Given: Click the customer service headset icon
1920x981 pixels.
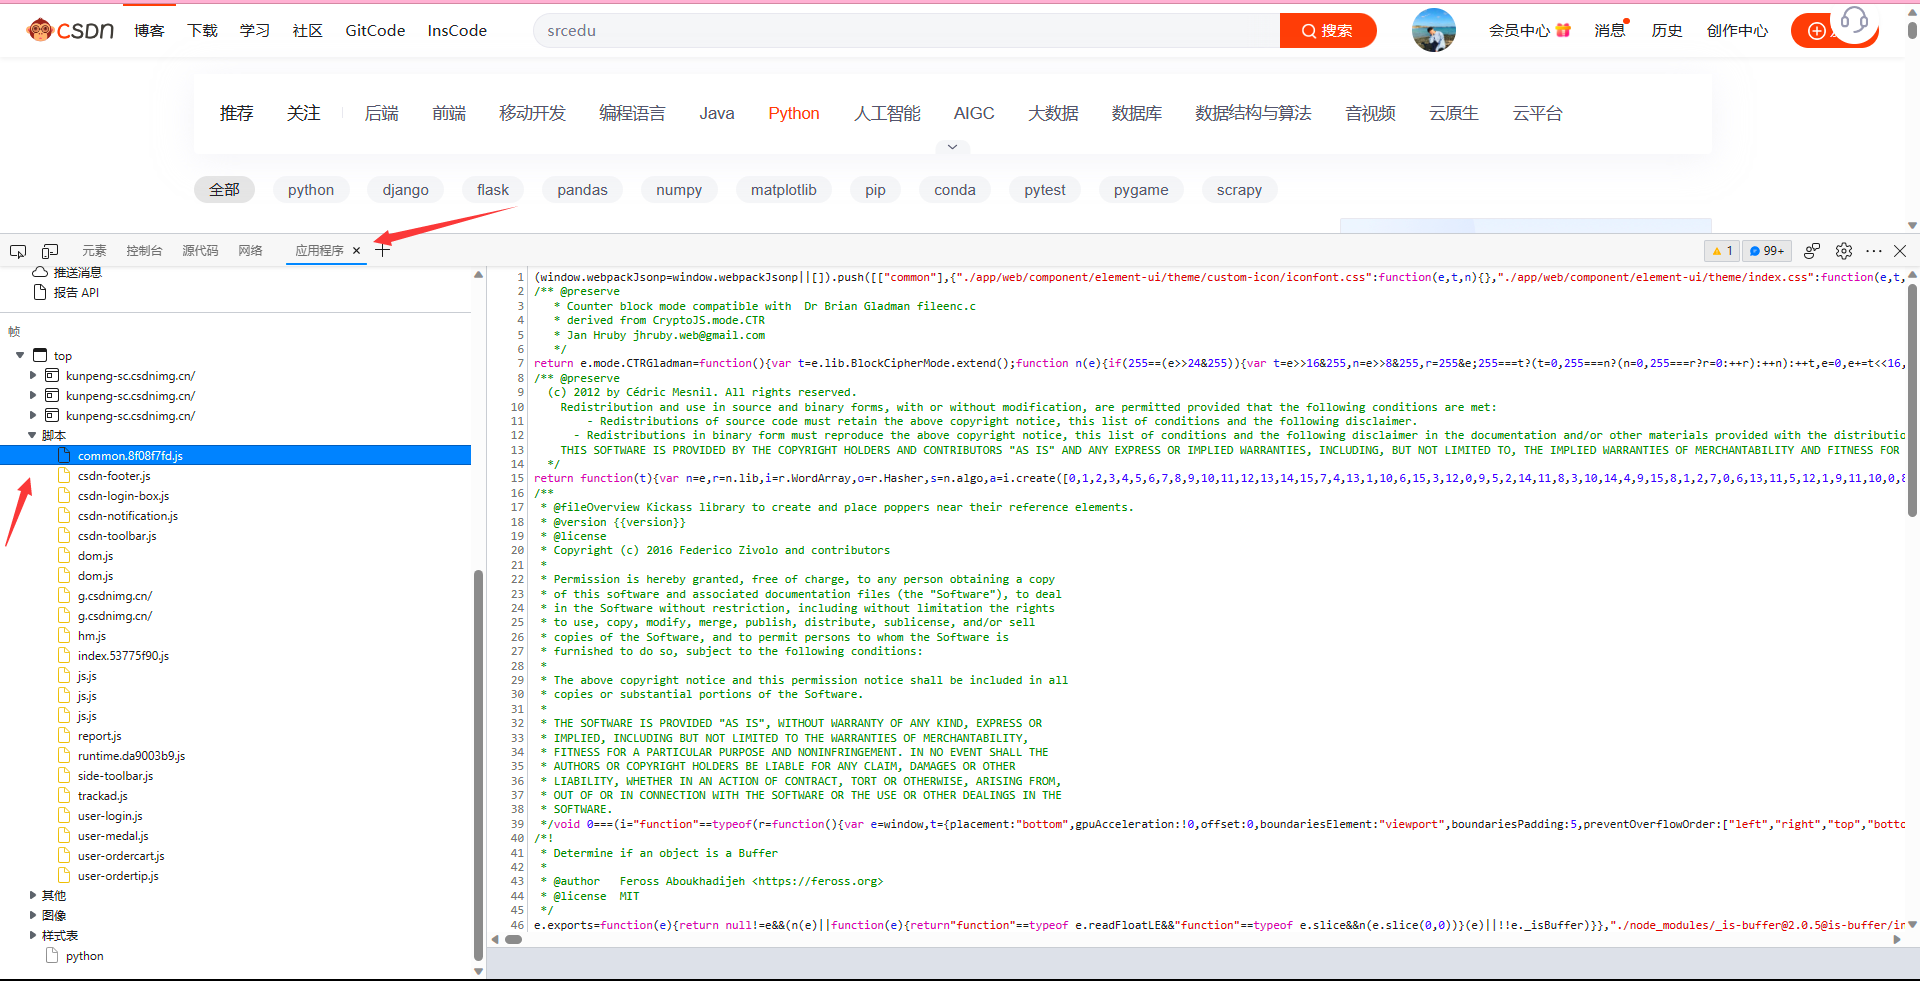Looking at the screenshot, I should click(x=1854, y=21).
